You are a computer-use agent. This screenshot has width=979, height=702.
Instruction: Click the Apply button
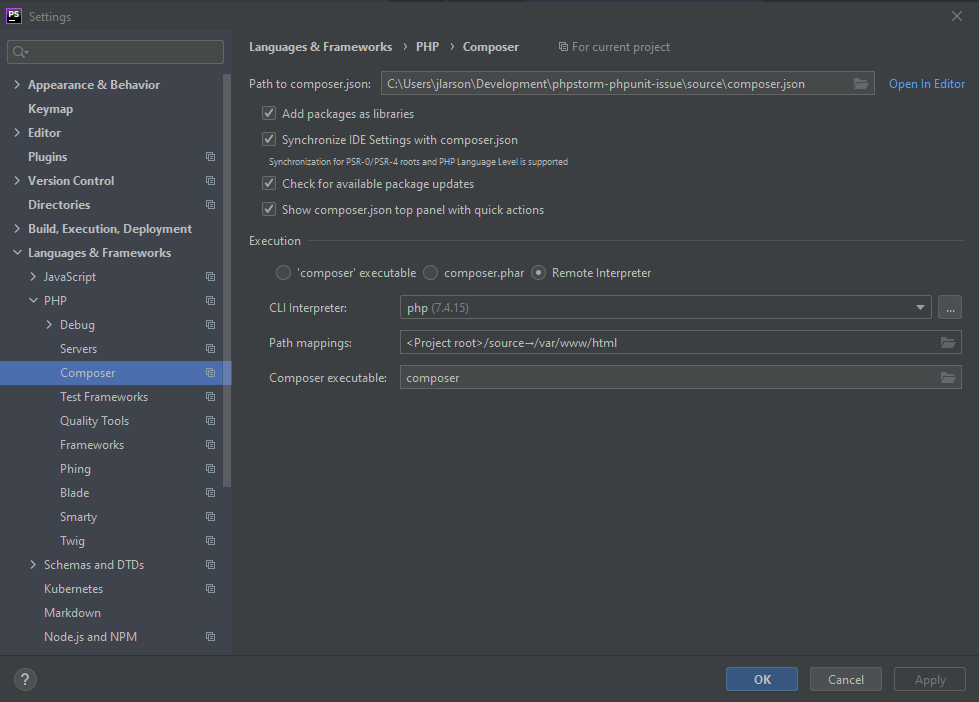(930, 679)
